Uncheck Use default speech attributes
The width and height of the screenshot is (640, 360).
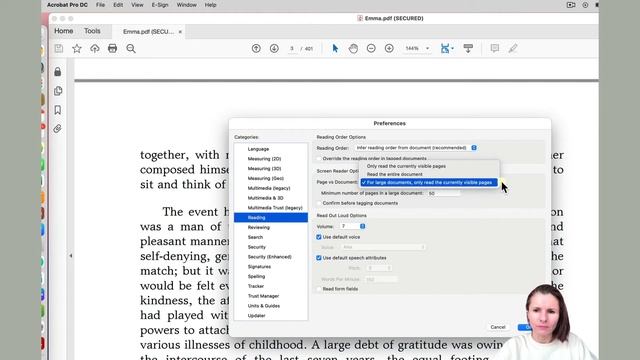319,258
